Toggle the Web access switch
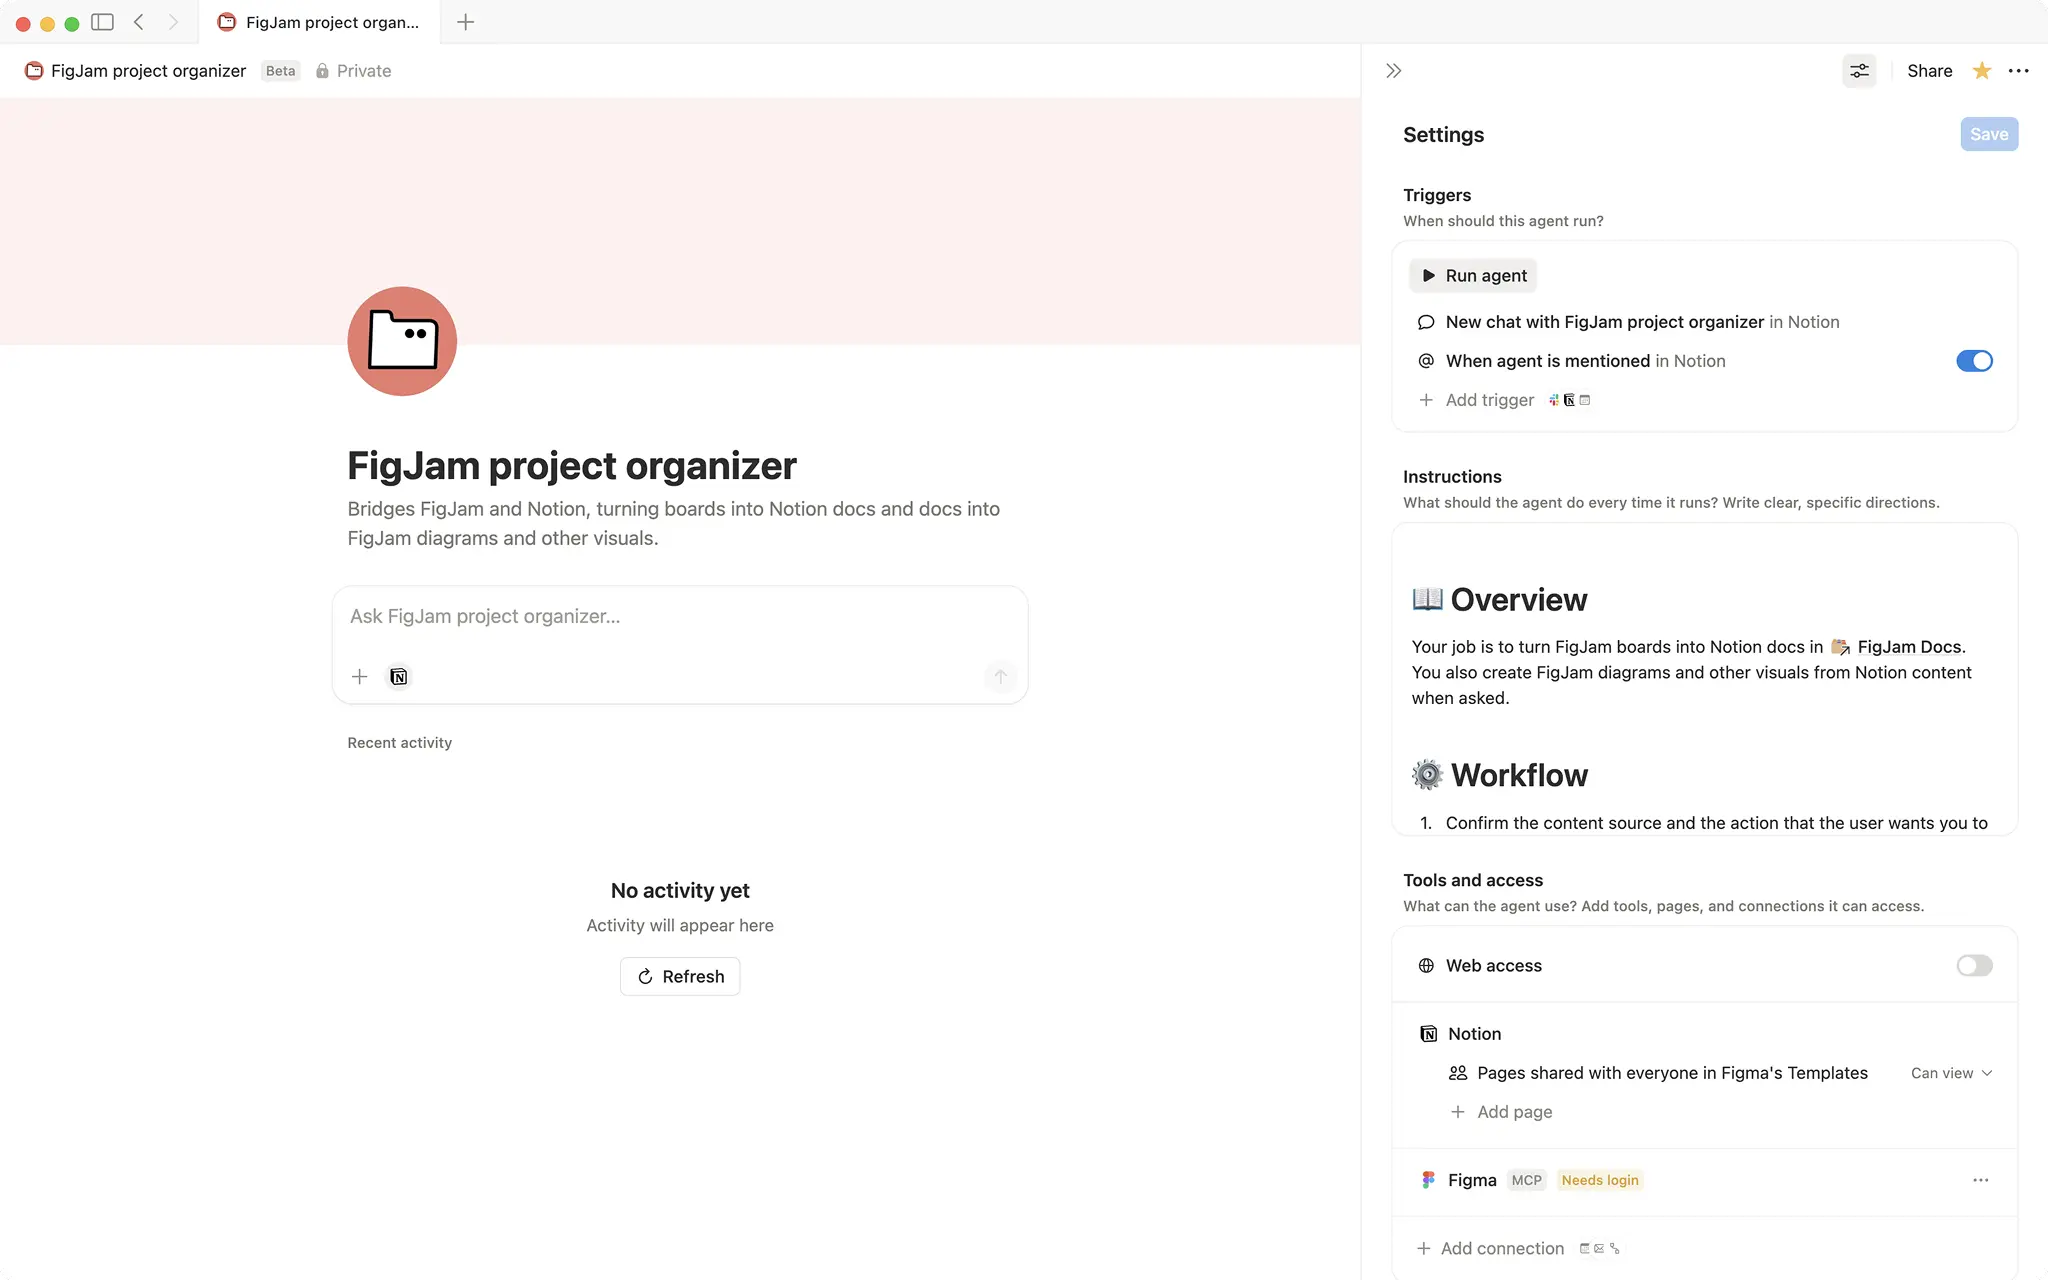 point(1974,965)
